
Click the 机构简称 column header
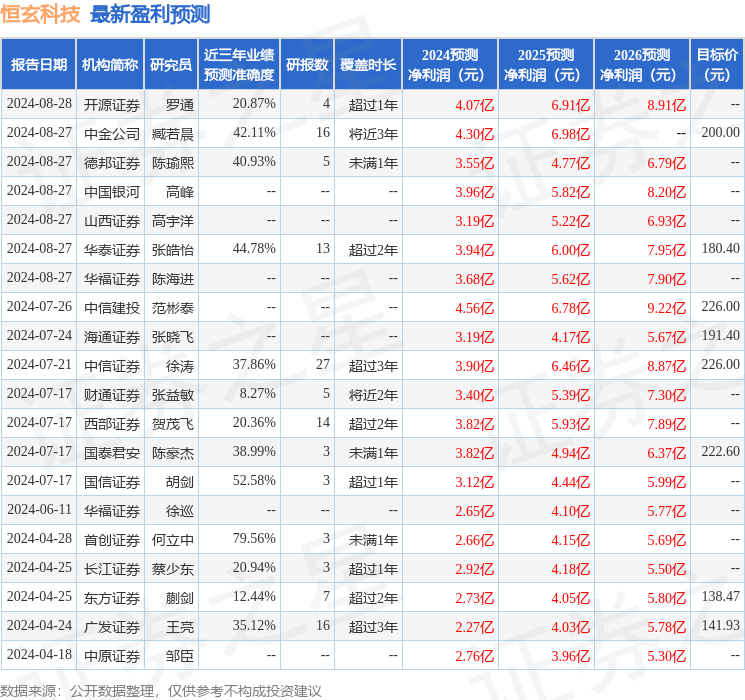pyautogui.click(x=110, y=64)
